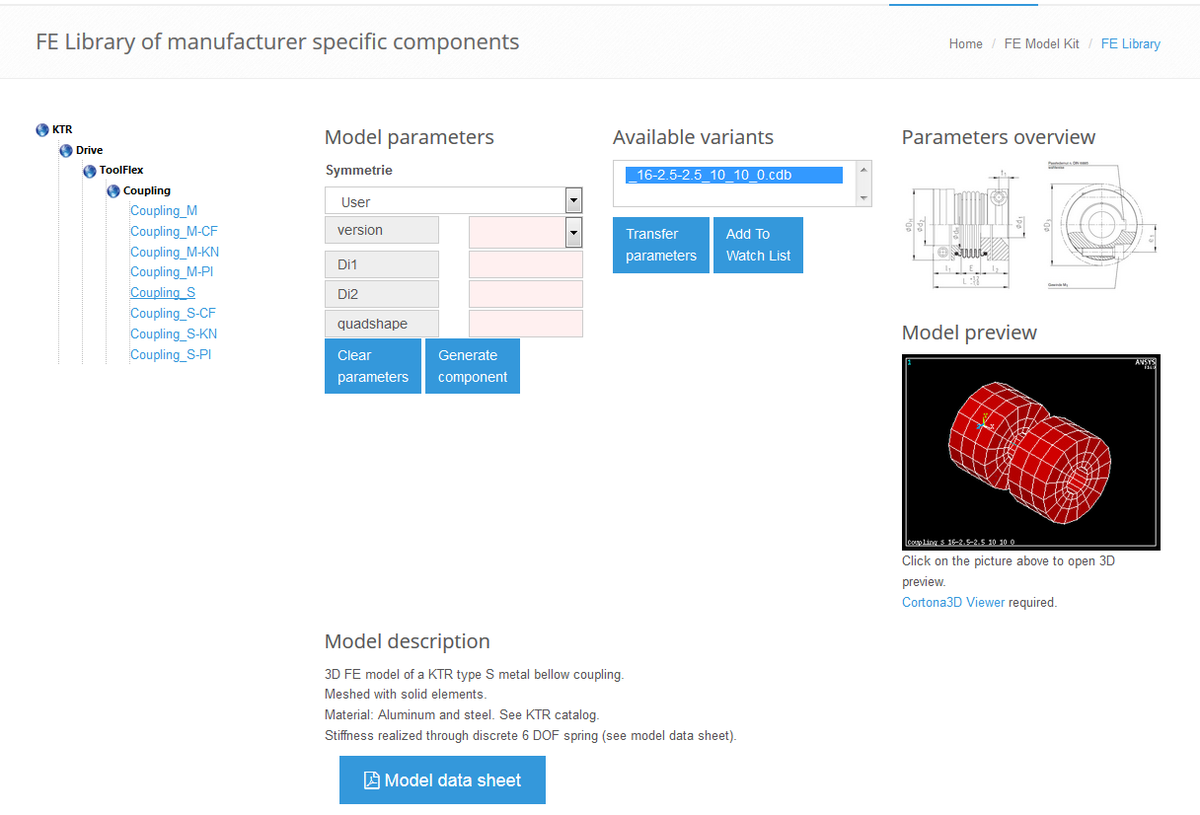
Task: Select variant _16-2.5-2.5_10_10_0.cdb
Action: [x=734, y=175]
